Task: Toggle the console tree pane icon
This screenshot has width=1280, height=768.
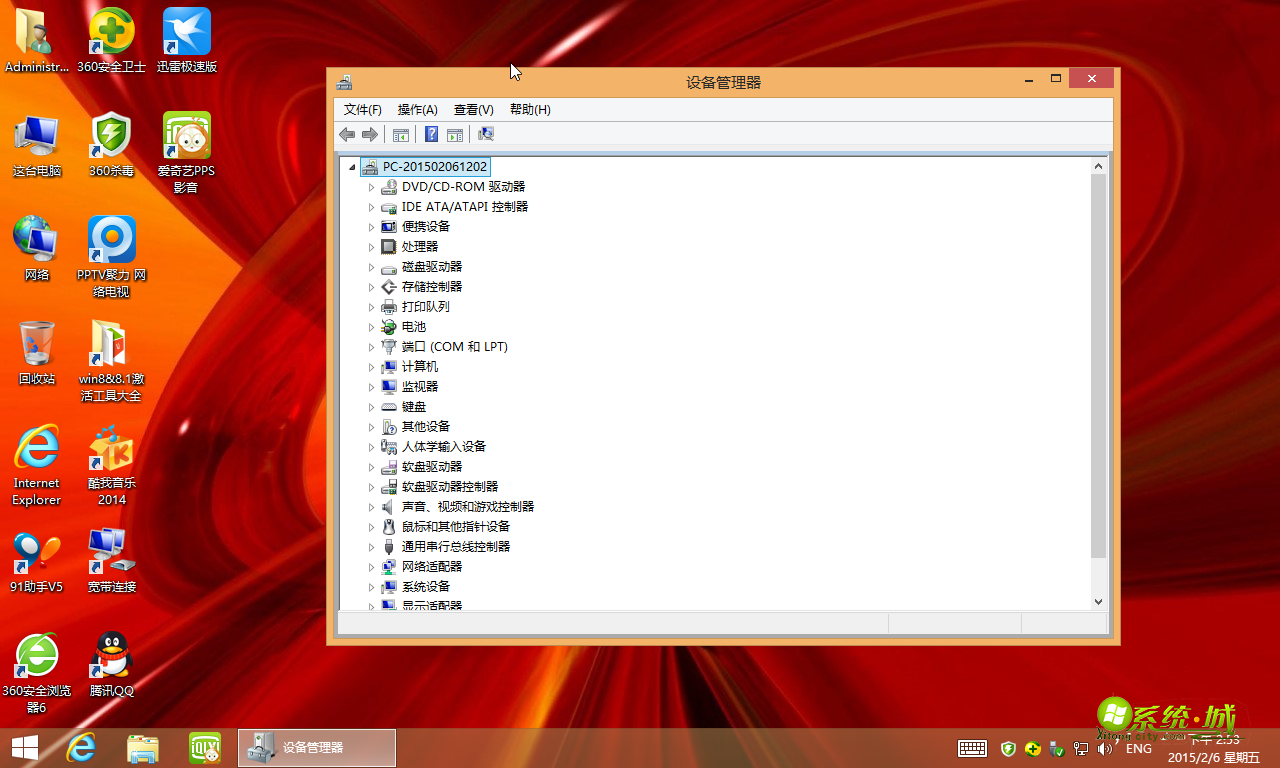Action: tap(400, 133)
